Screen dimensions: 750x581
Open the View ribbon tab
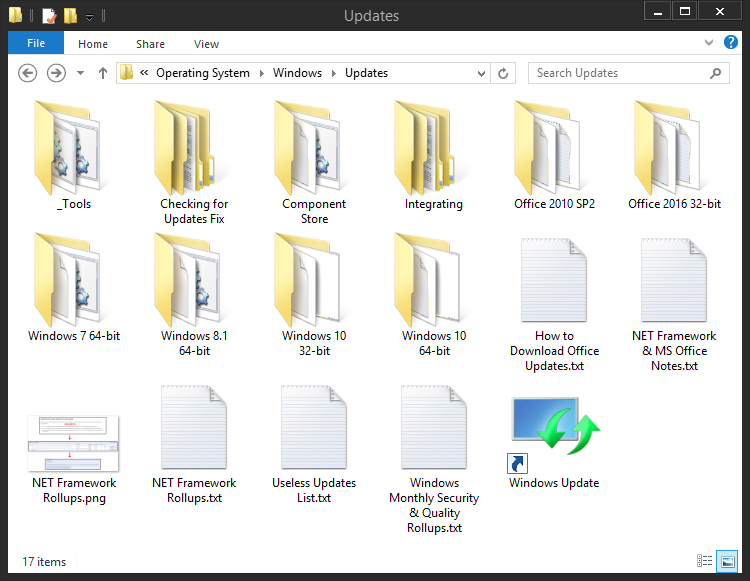(206, 44)
